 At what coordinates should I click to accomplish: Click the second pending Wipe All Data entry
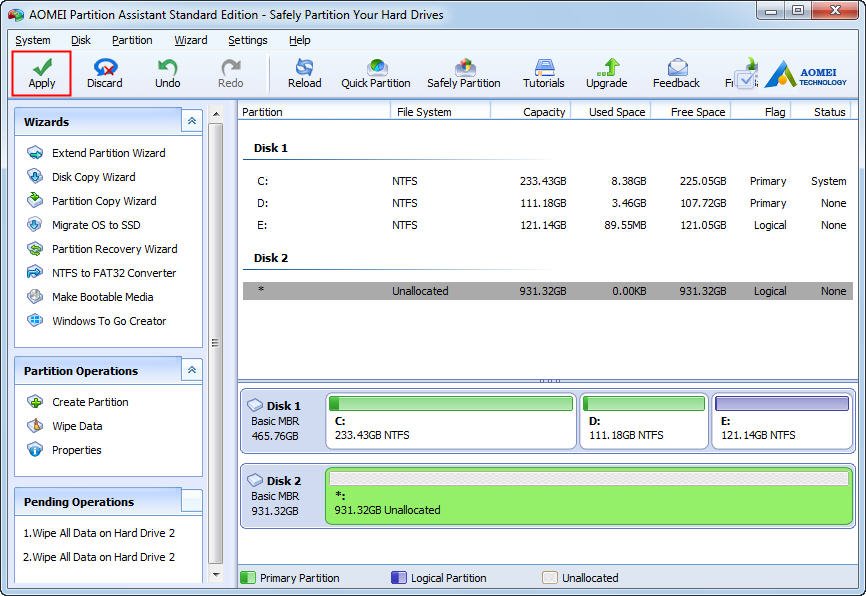tap(99, 557)
